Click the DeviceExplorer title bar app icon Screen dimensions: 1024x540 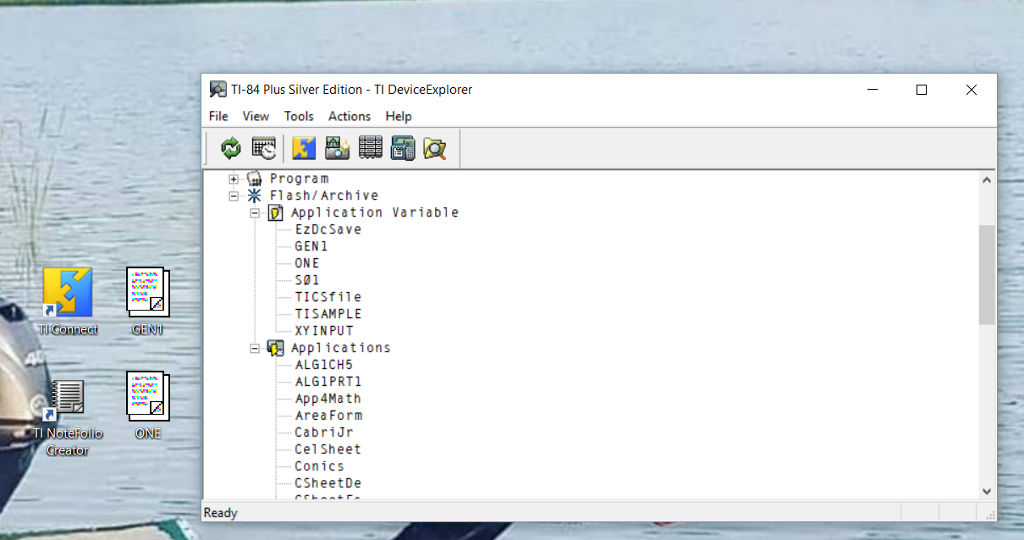coord(217,89)
